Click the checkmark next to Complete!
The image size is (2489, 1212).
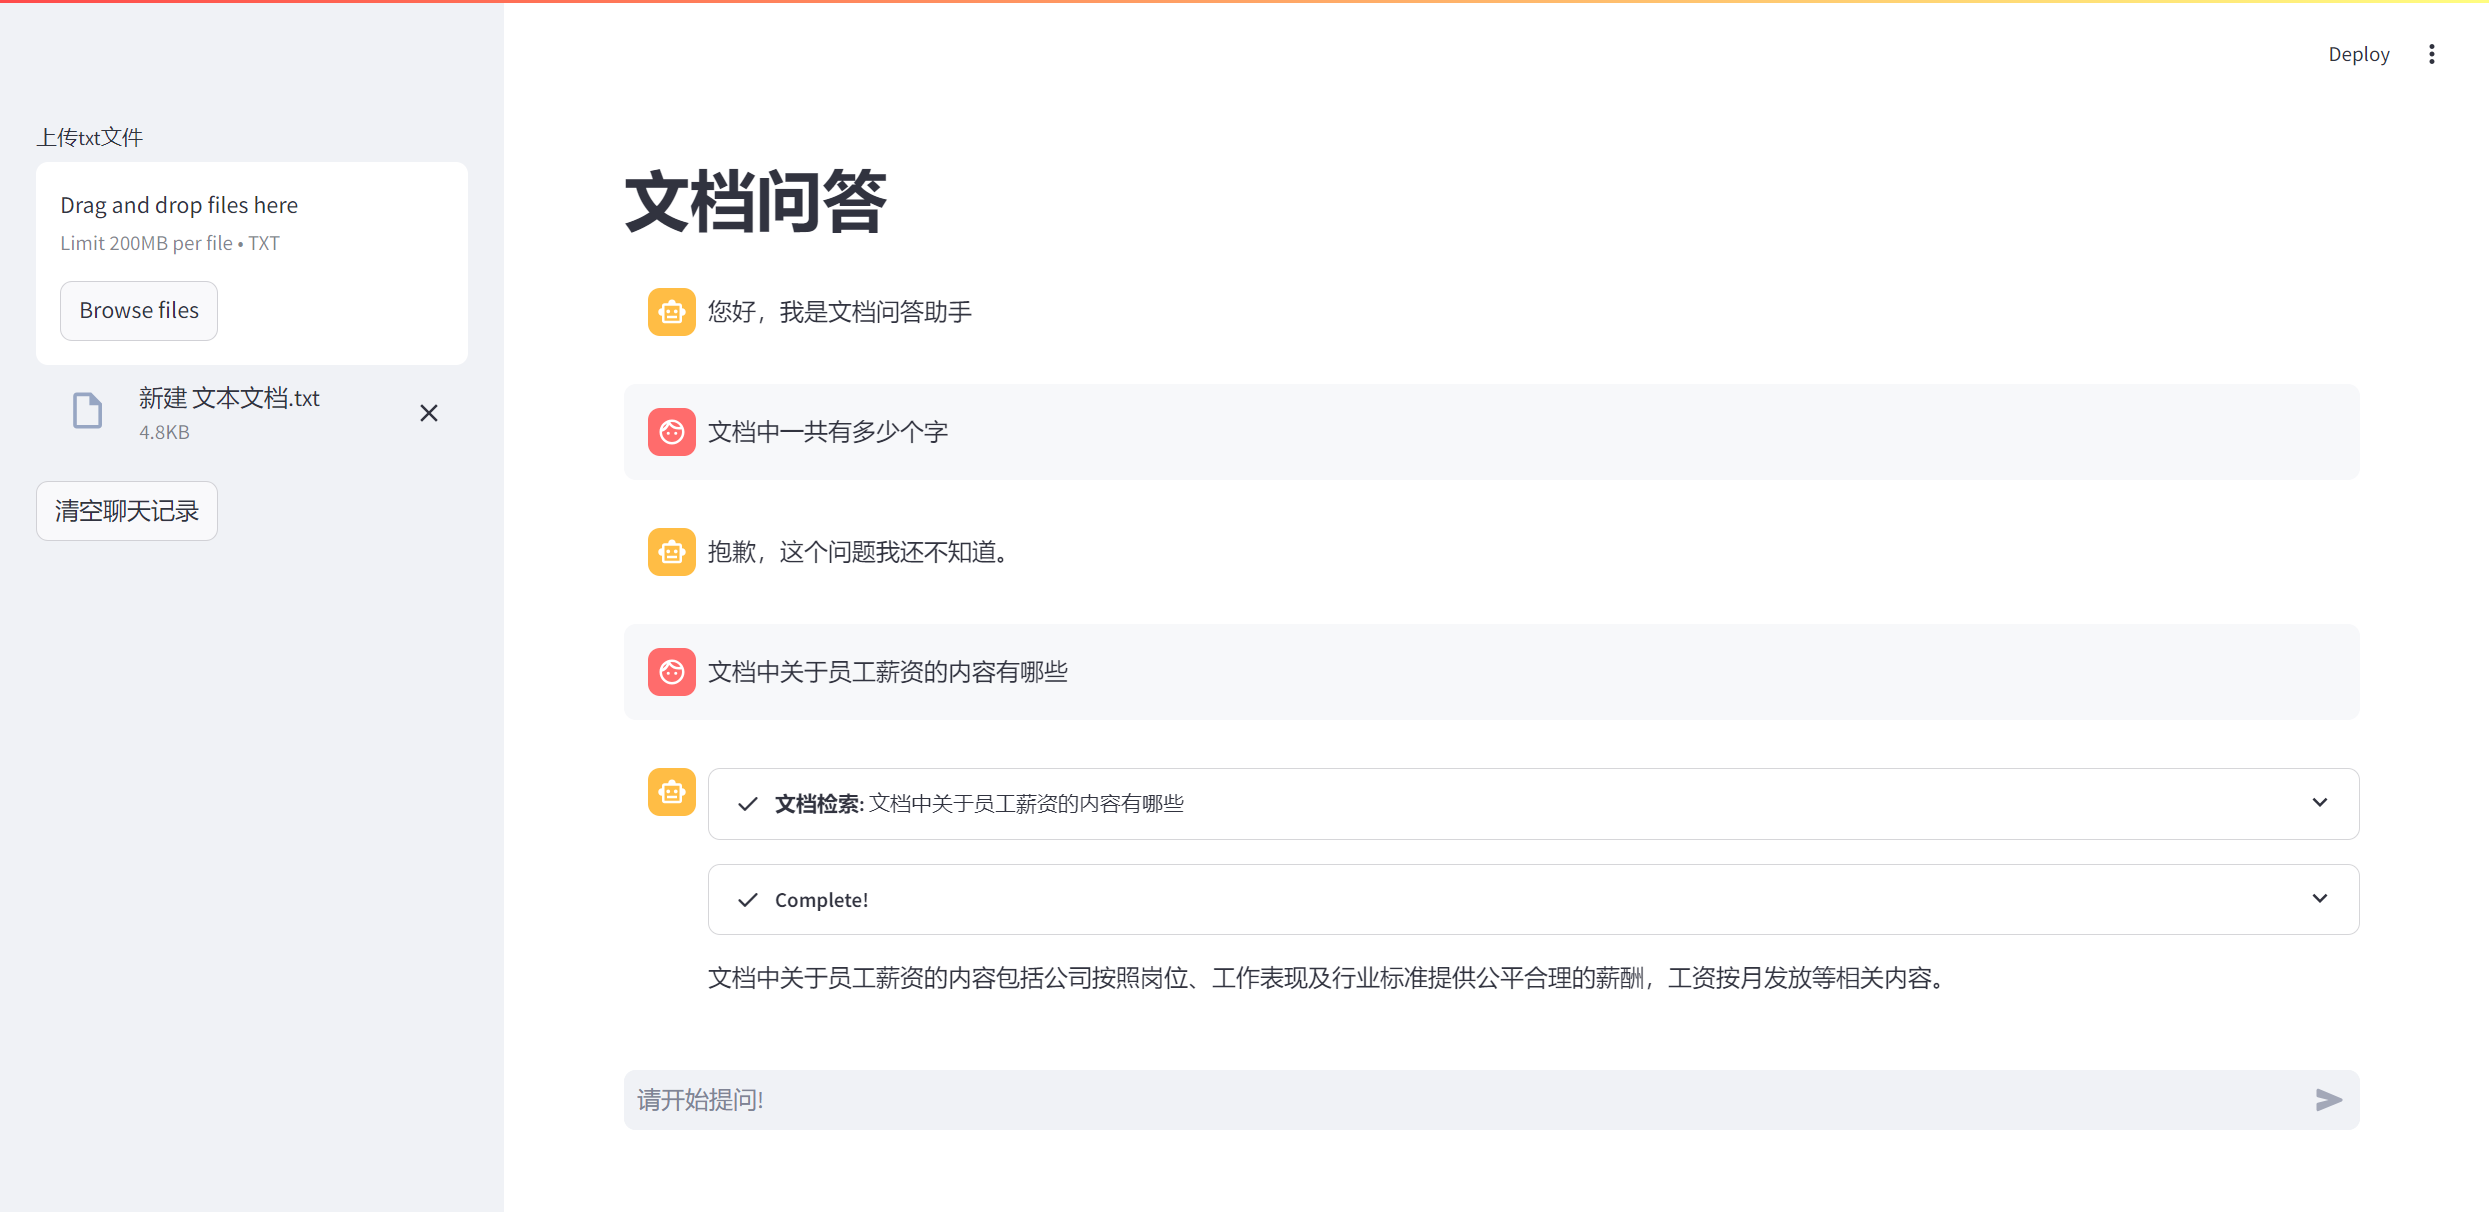point(747,900)
